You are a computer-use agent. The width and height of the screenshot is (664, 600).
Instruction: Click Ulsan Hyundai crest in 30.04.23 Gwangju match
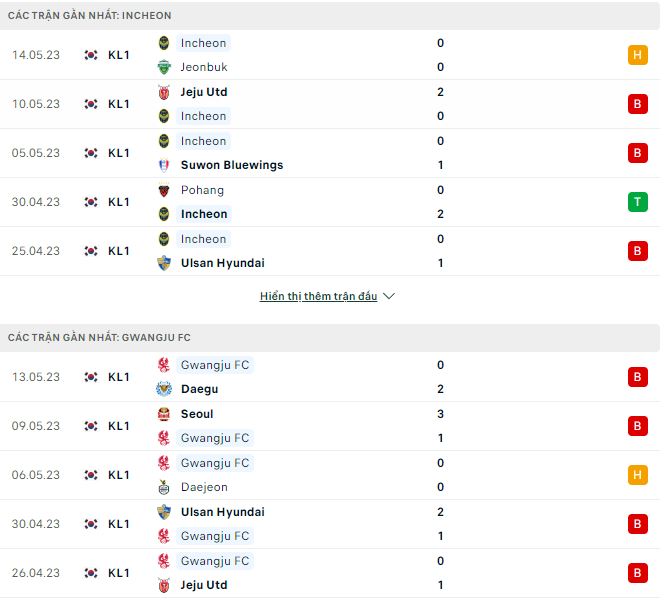click(164, 512)
